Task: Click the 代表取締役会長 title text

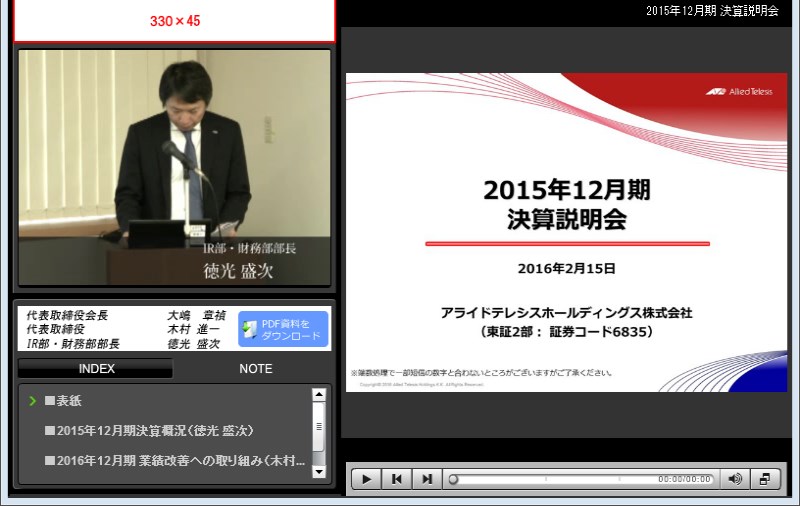Action: point(67,315)
